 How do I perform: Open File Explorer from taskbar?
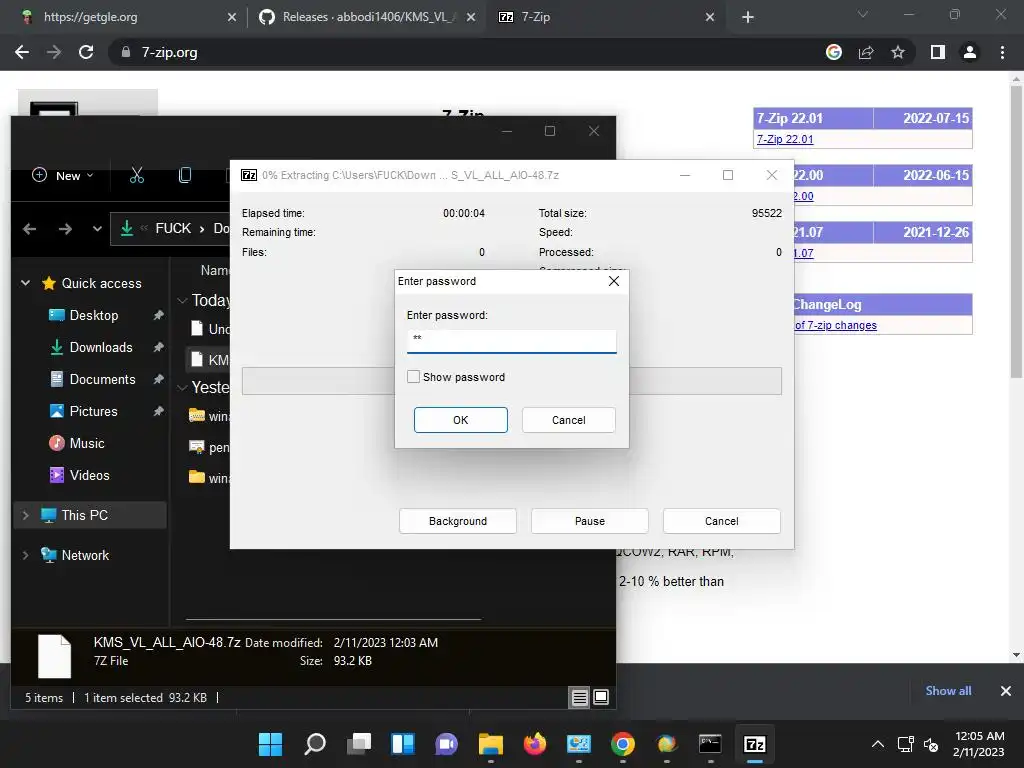[490, 744]
